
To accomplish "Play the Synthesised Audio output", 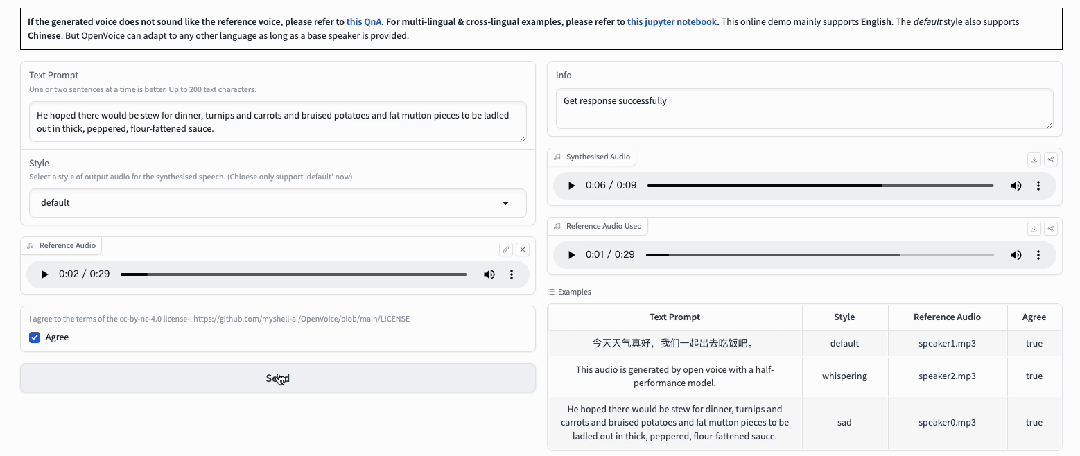I will (x=571, y=186).
